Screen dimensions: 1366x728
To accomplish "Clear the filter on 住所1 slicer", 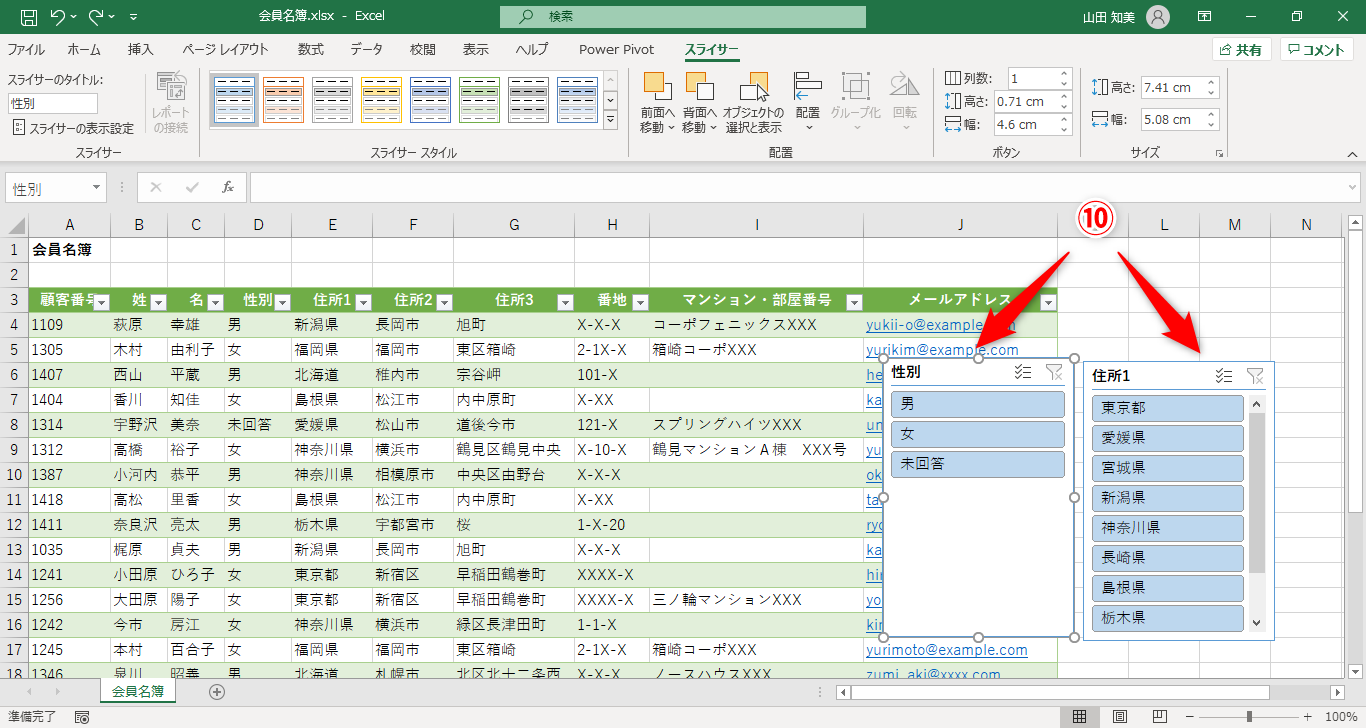I will pos(1255,376).
